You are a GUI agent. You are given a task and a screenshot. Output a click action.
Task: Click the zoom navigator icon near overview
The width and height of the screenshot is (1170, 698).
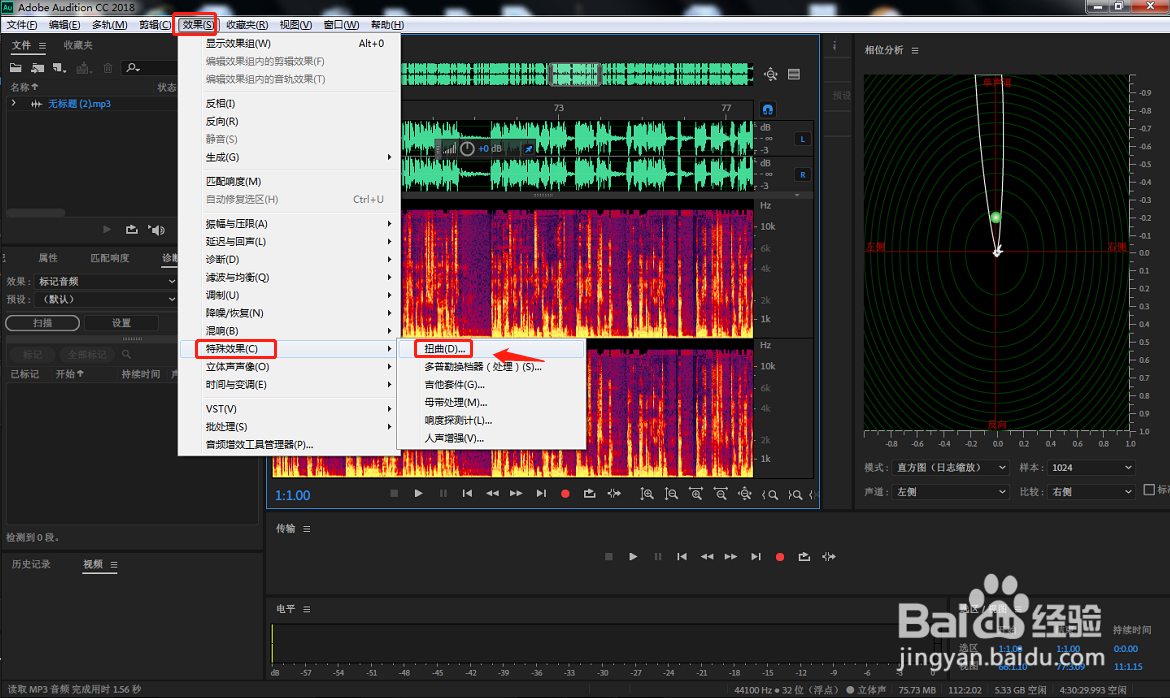pos(771,74)
